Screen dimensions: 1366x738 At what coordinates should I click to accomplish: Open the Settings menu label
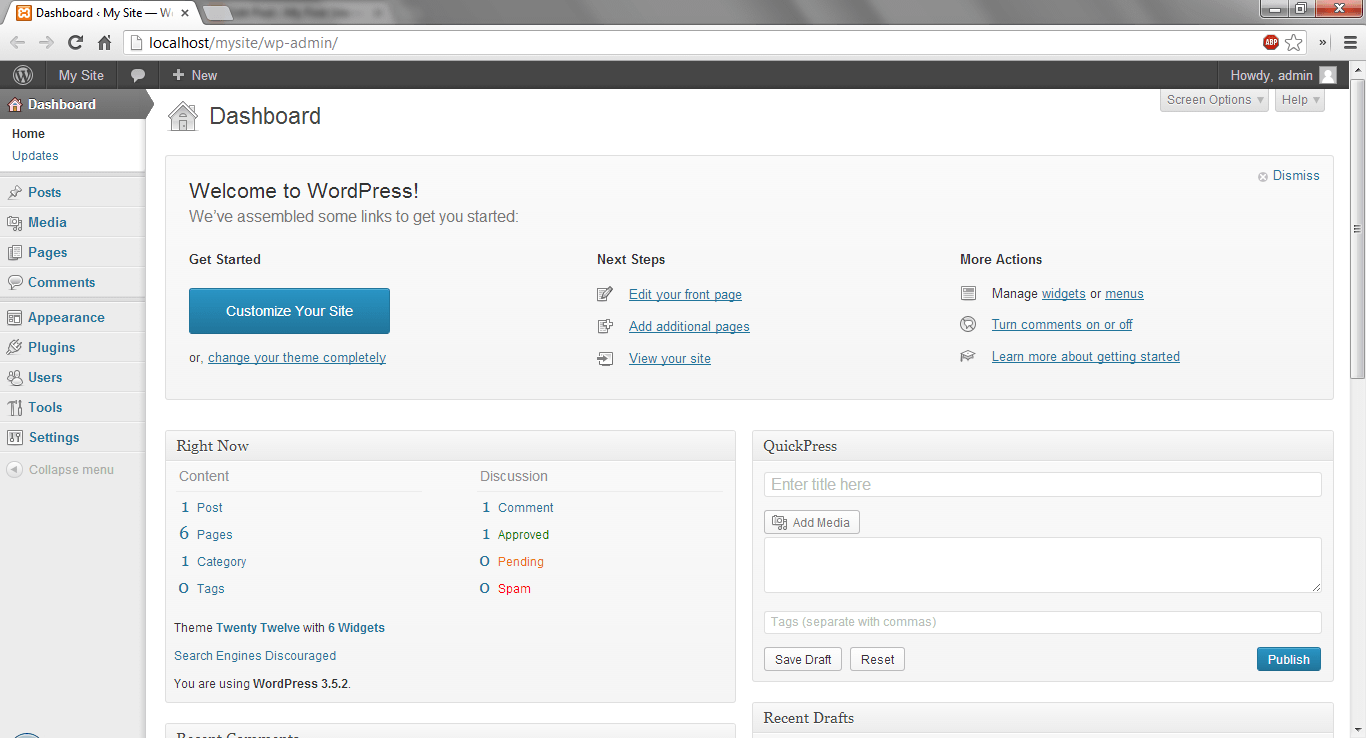tap(54, 437)
